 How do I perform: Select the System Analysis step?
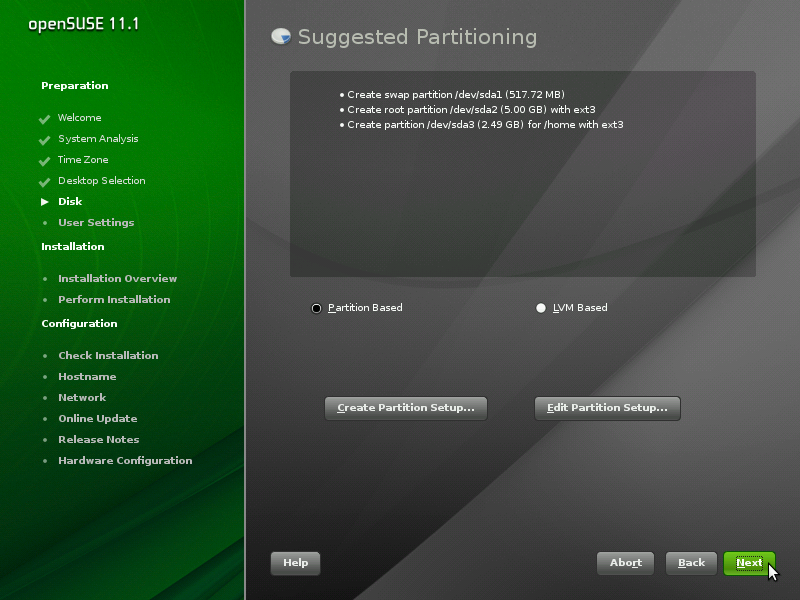(98, 139)
